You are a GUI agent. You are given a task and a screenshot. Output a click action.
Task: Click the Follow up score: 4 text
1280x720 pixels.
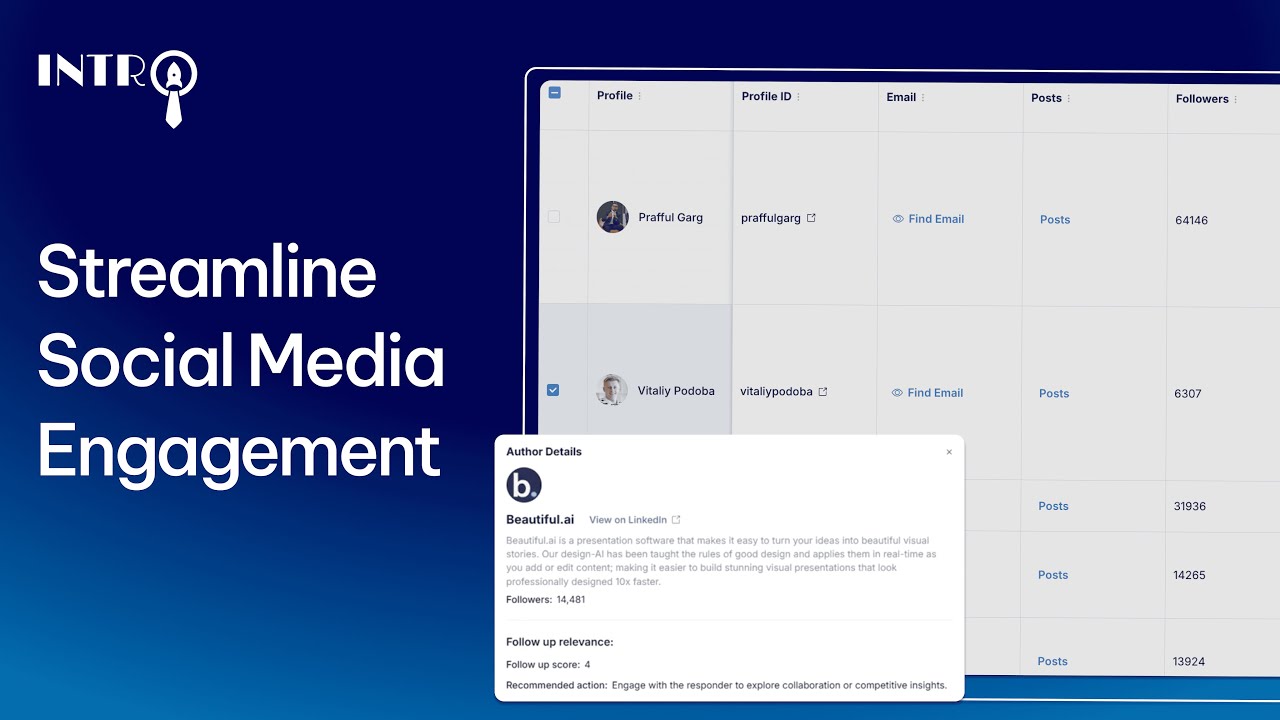click(x=548, y=665)
